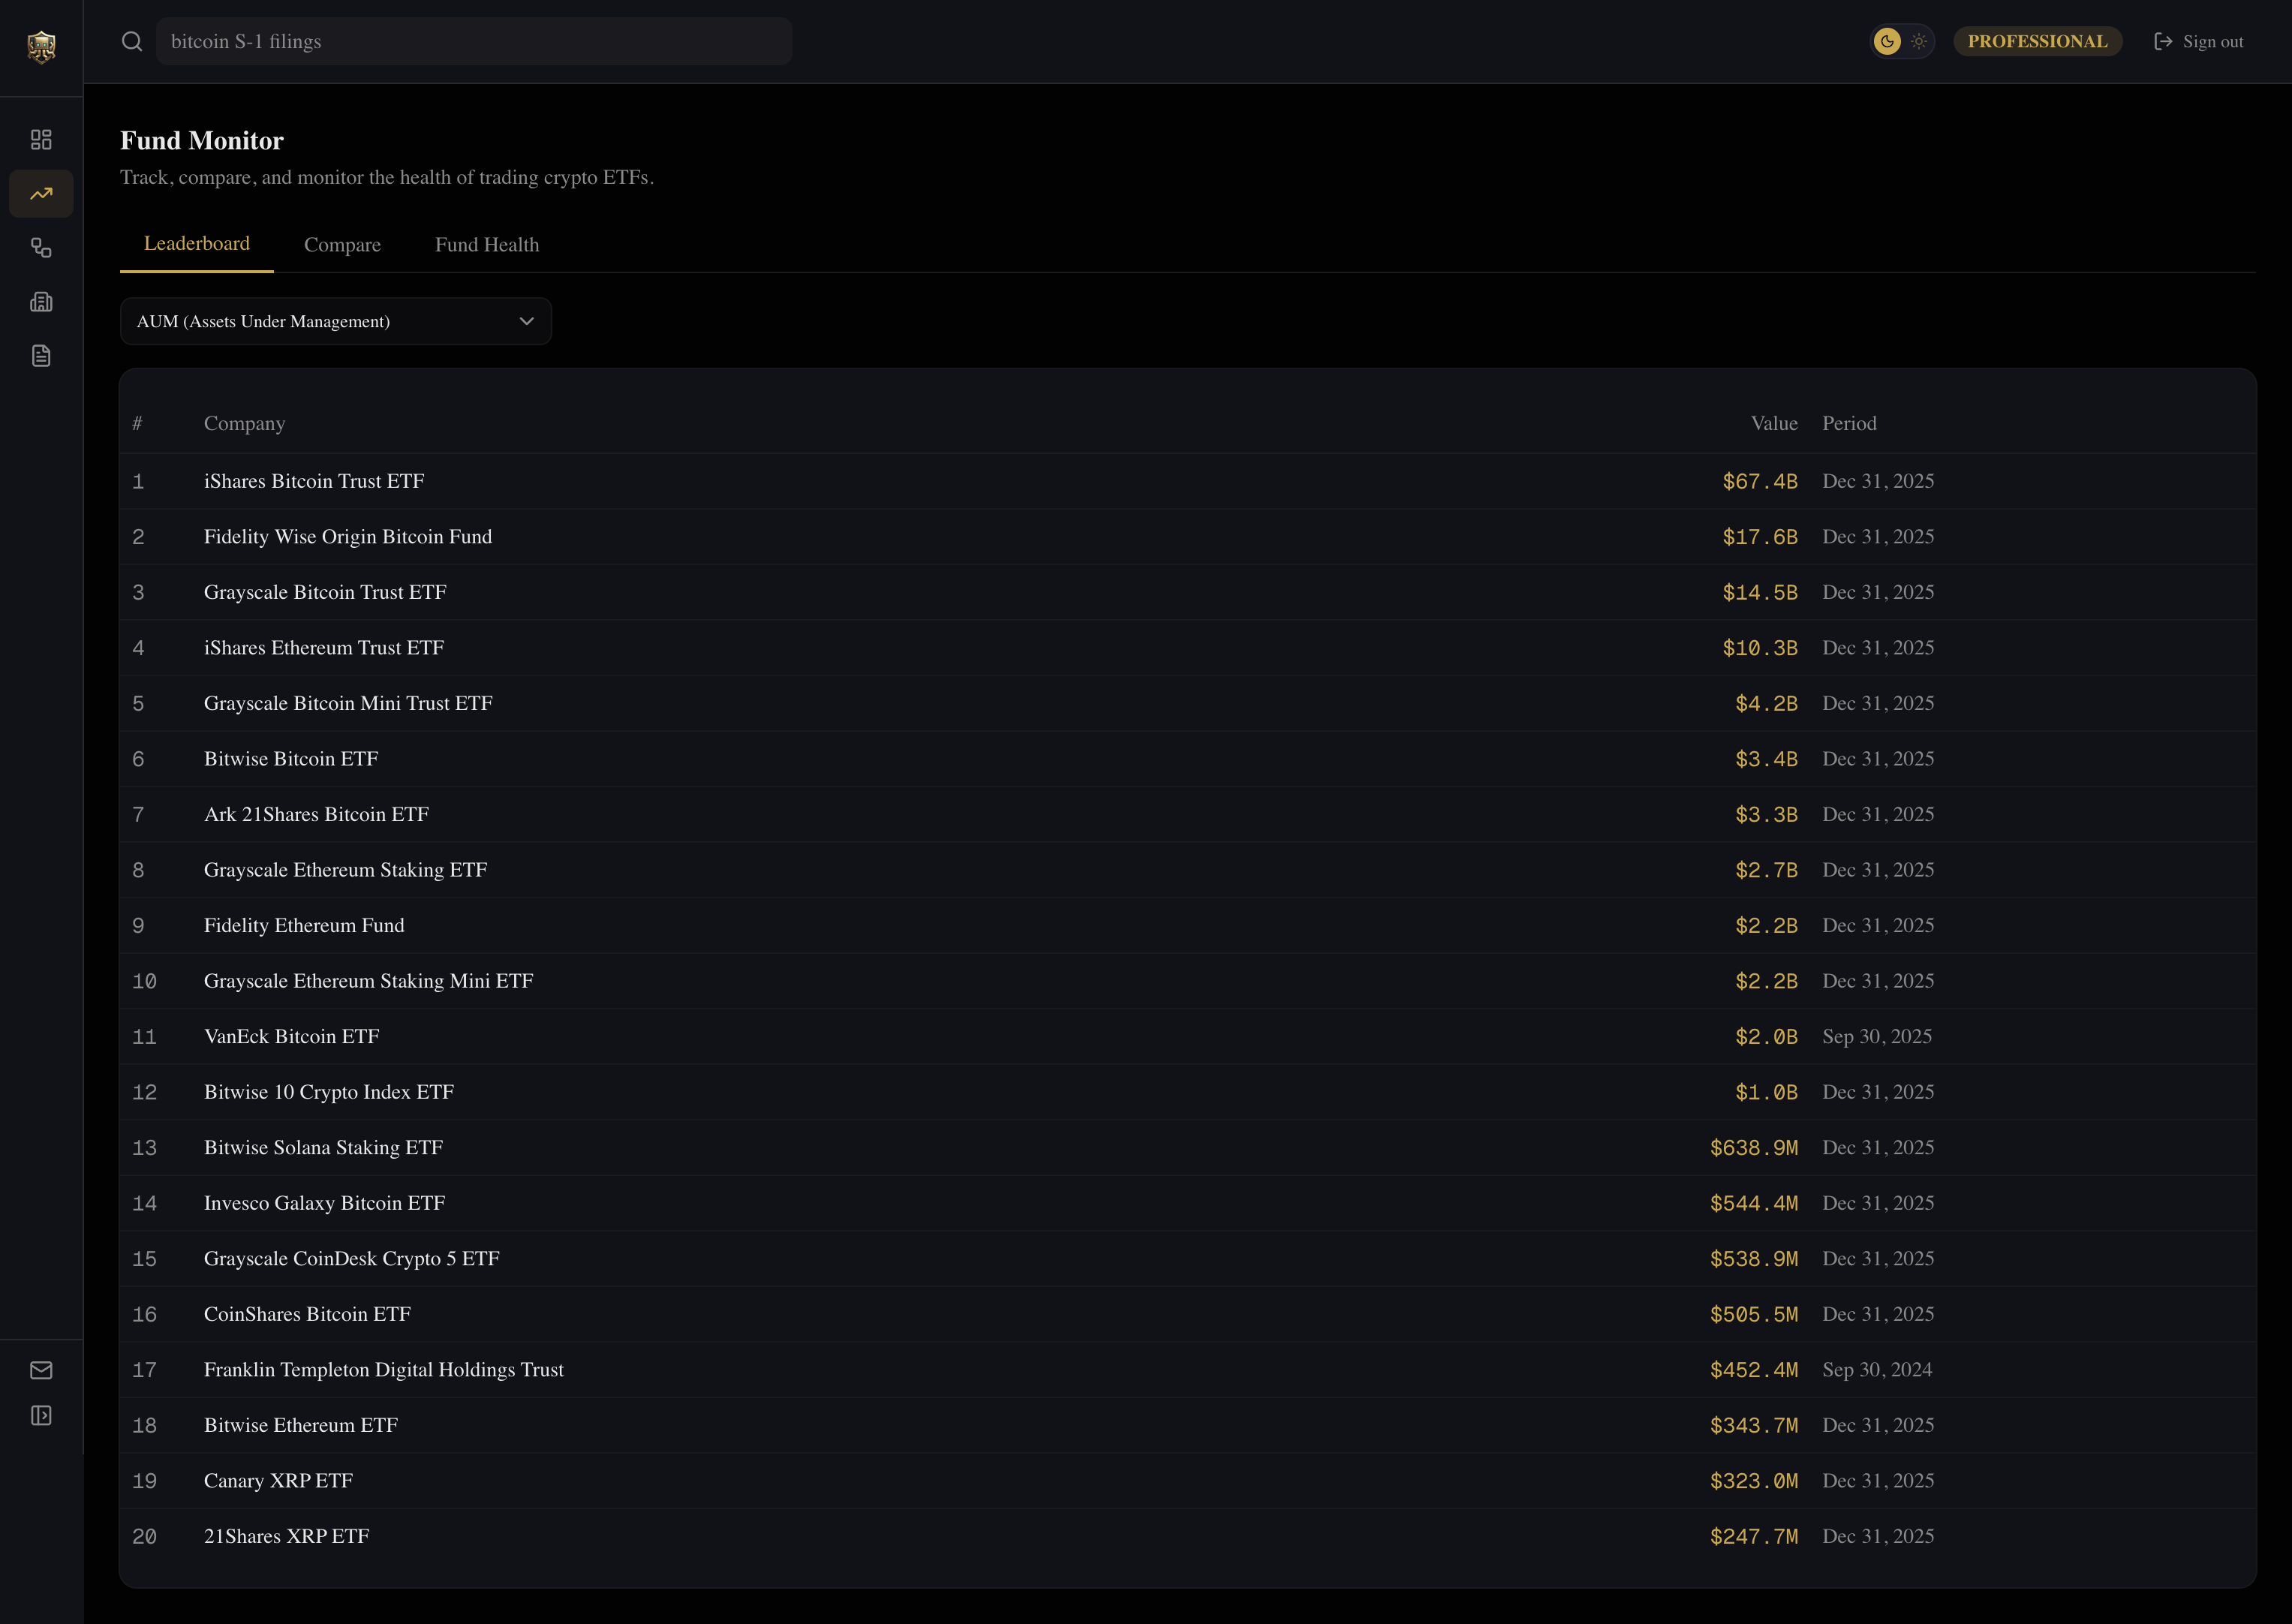This screenshot has height=1624, width=2292.
Task: Click the $10.3B value
Action: 1759,648
